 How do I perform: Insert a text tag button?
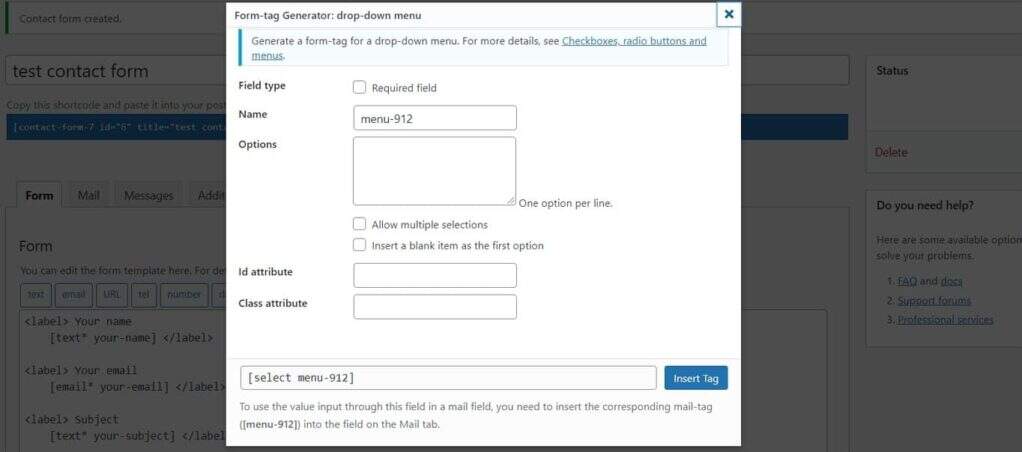(36, 294)
